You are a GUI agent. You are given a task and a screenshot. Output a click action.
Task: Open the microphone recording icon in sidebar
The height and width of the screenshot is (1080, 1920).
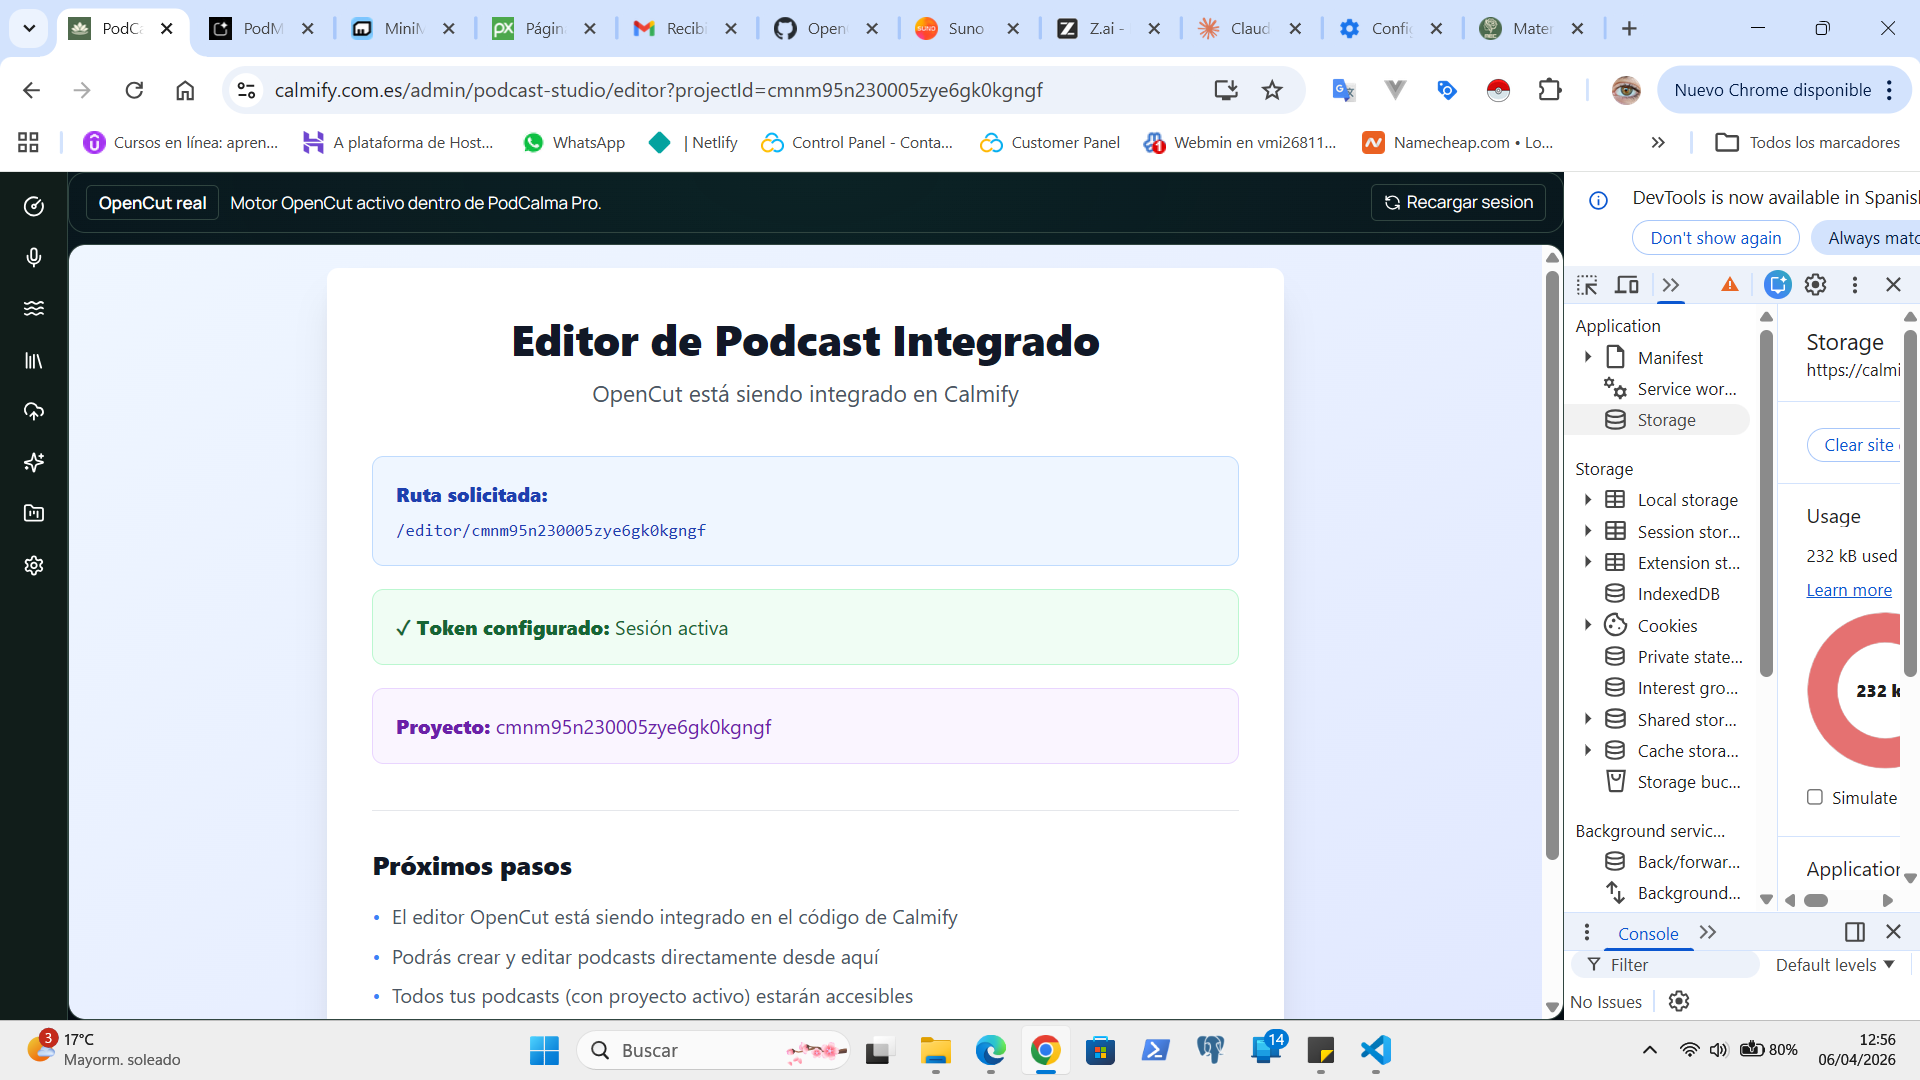pyautogui.click(x=34, y=257)
